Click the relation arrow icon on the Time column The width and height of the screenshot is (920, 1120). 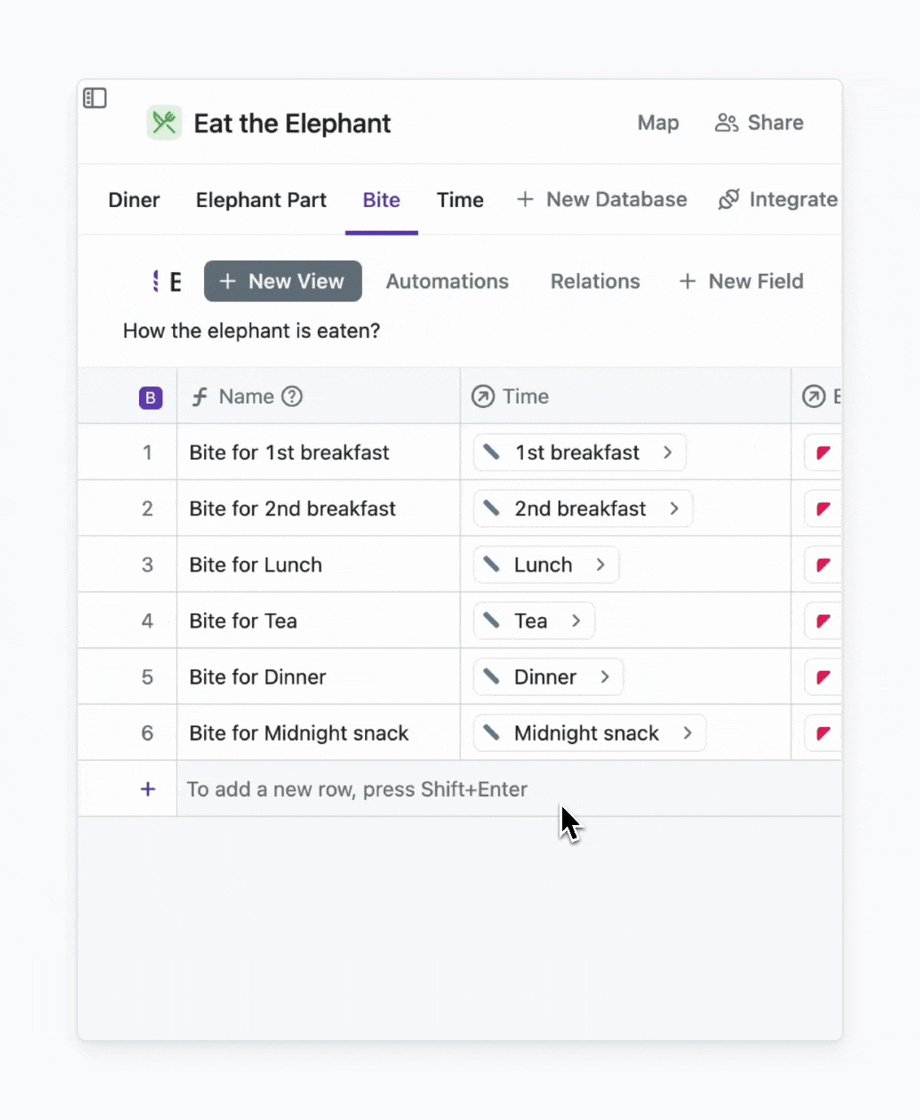[482, 396]
